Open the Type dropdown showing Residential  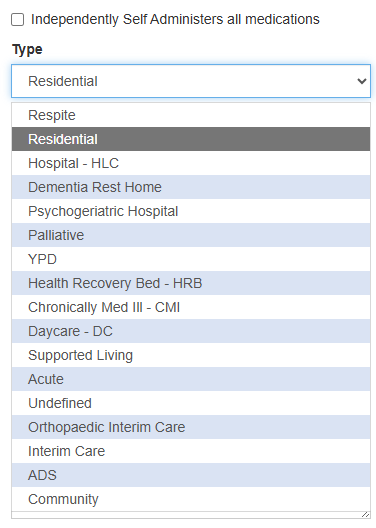click(x=191, y=81)
